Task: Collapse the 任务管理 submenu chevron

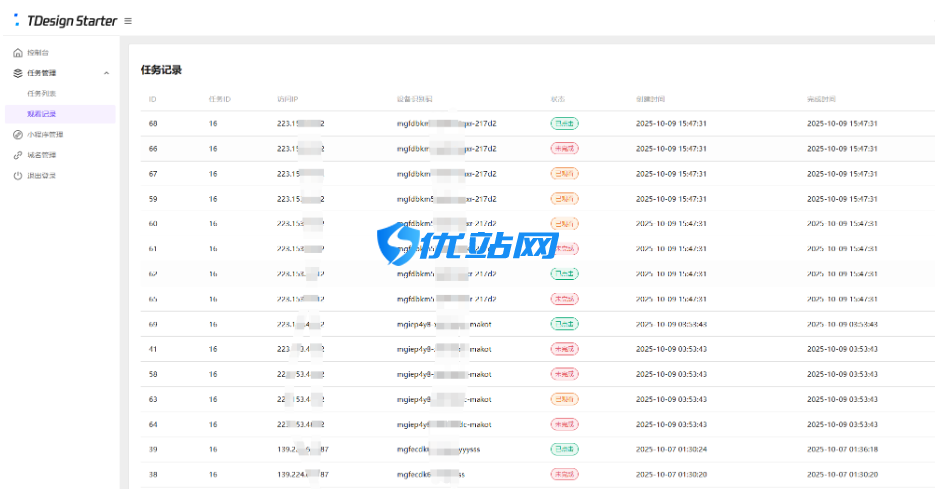Action: coord(106,73)
